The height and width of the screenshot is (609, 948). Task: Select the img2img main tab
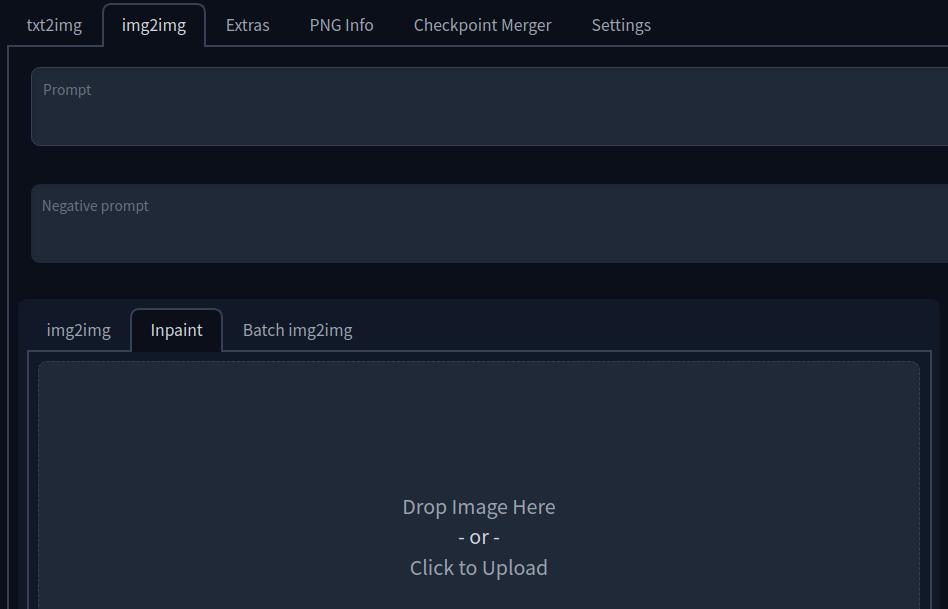154,24
